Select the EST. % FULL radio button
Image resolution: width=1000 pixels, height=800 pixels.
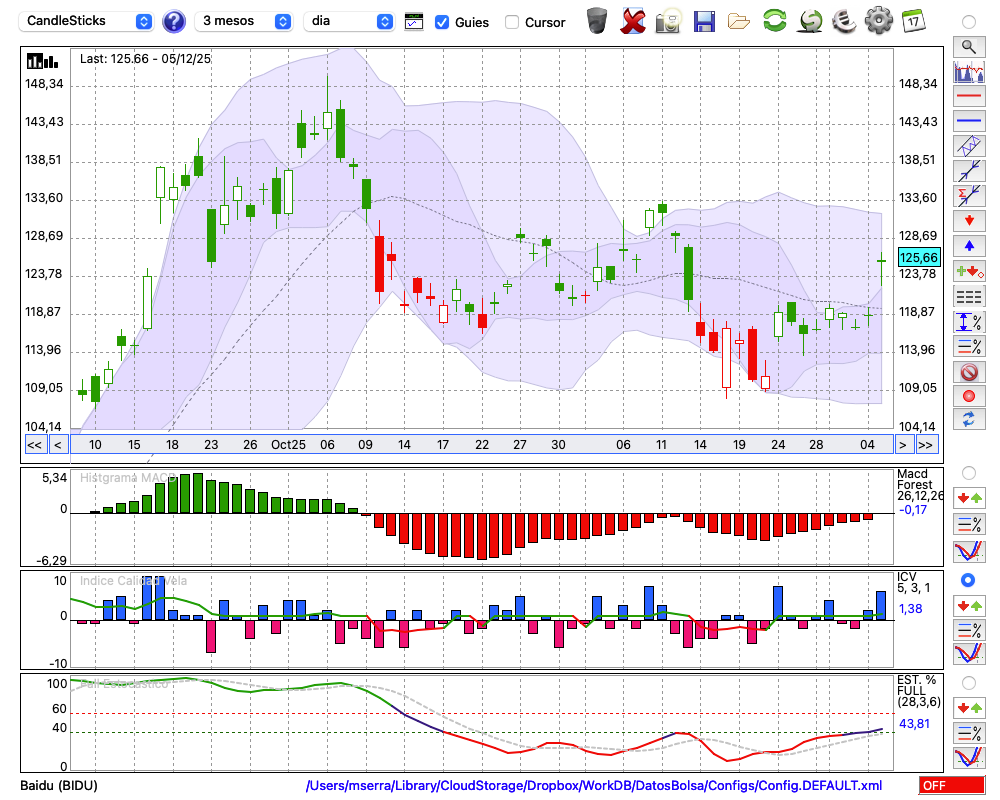(x=968, y=683)
